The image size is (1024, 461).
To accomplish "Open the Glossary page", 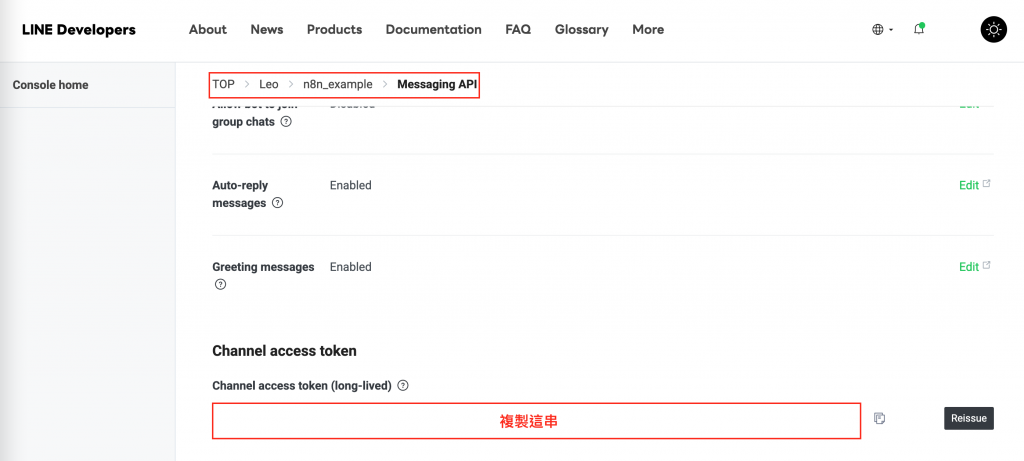I will tap(581, 29).
